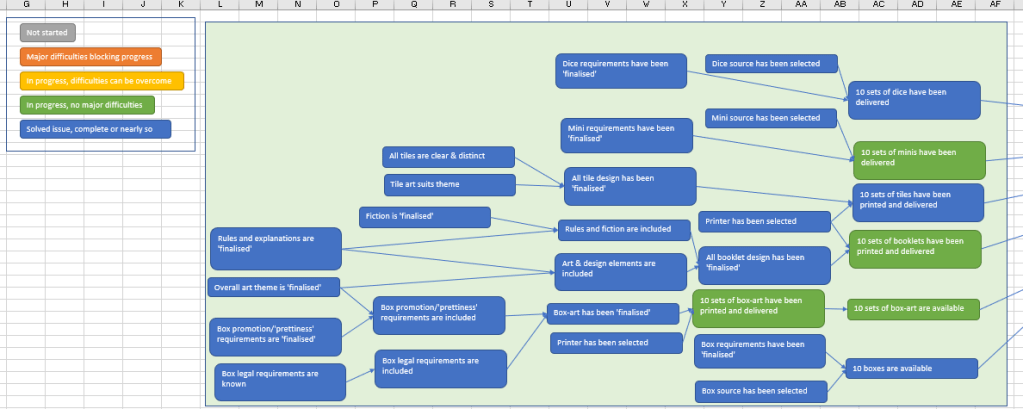Select the blue 'Solved issue, complete or nearly so' legend
The height and width of the screenshot is (409, 1023).
(x=95, y=129)
